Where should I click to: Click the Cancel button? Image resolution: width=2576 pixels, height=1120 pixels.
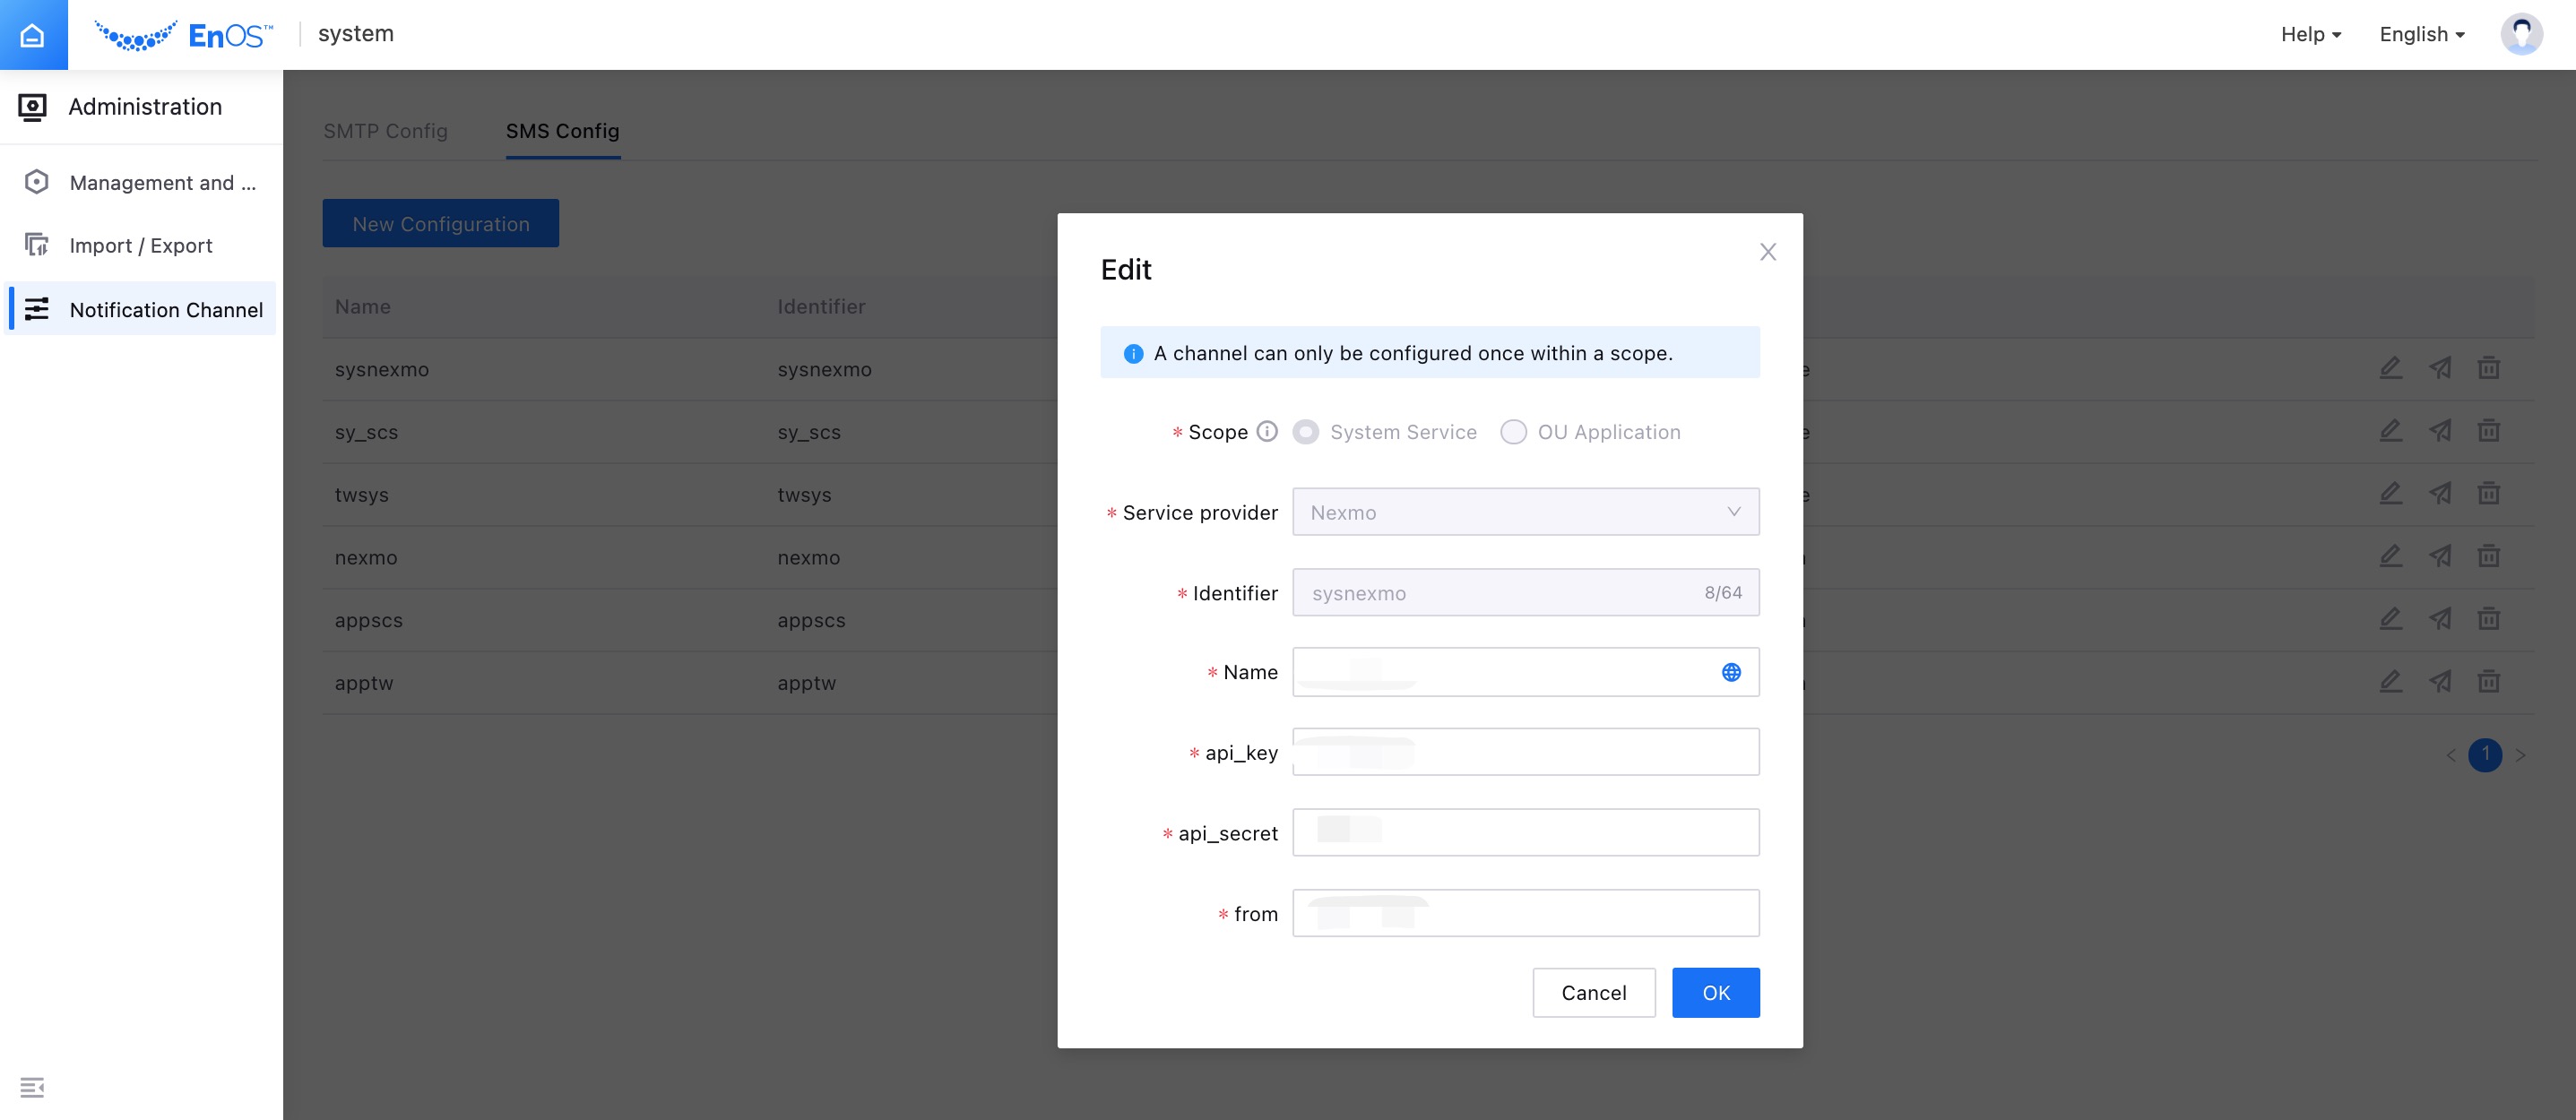(1593, 993)
